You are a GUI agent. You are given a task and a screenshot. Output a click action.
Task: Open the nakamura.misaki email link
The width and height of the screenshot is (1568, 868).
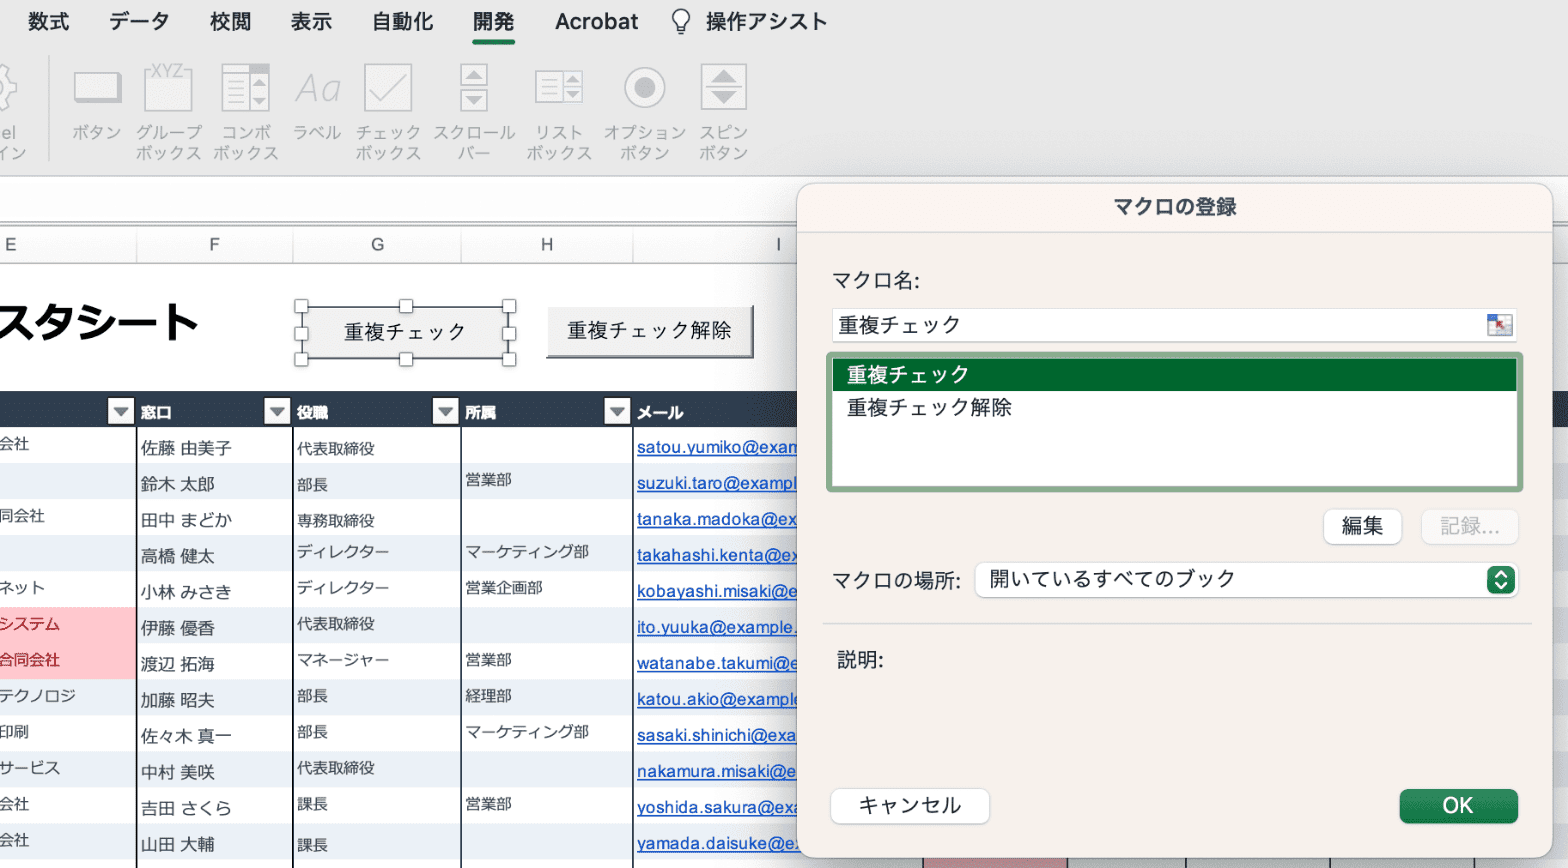point(717,771)
